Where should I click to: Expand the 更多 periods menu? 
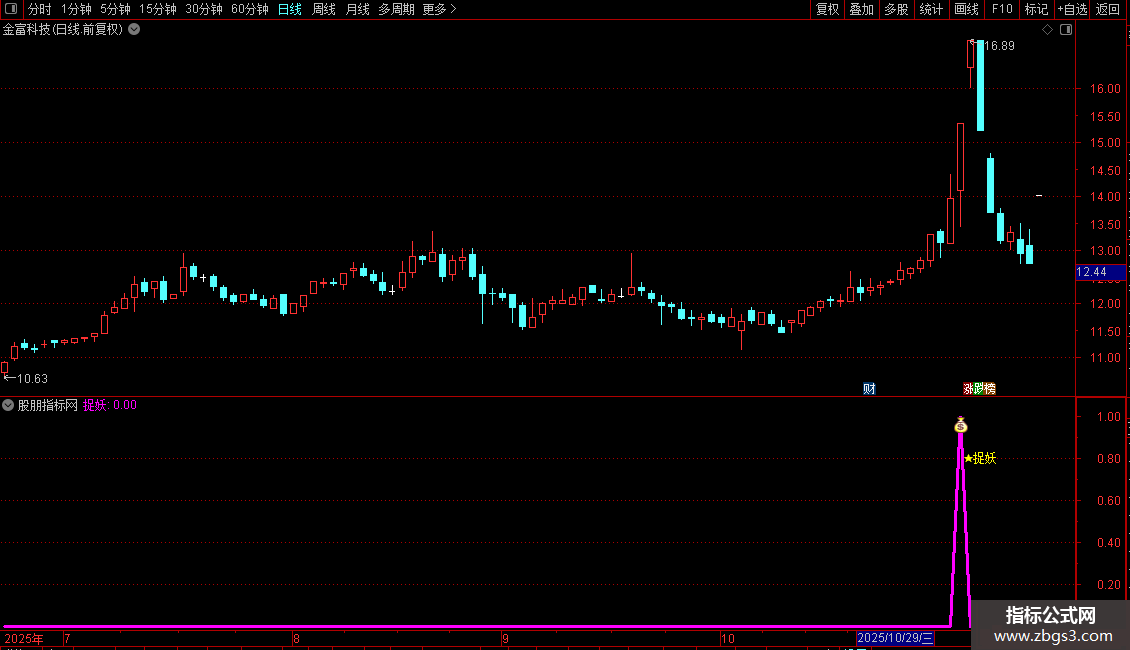click(440, 9)
